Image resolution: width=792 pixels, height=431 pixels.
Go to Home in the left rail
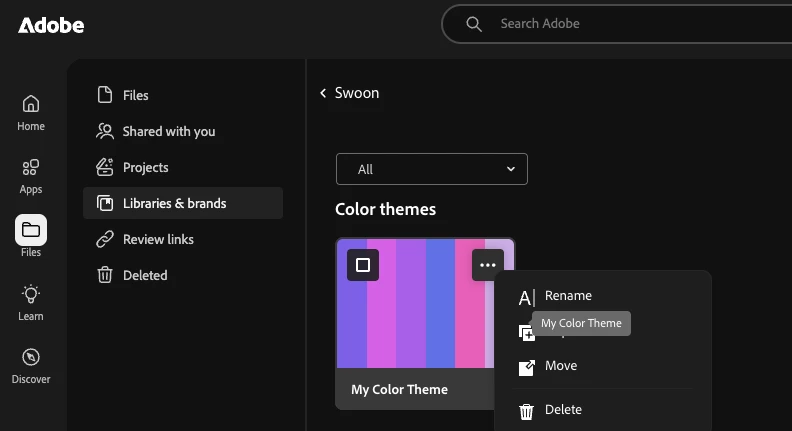point(31,113)
